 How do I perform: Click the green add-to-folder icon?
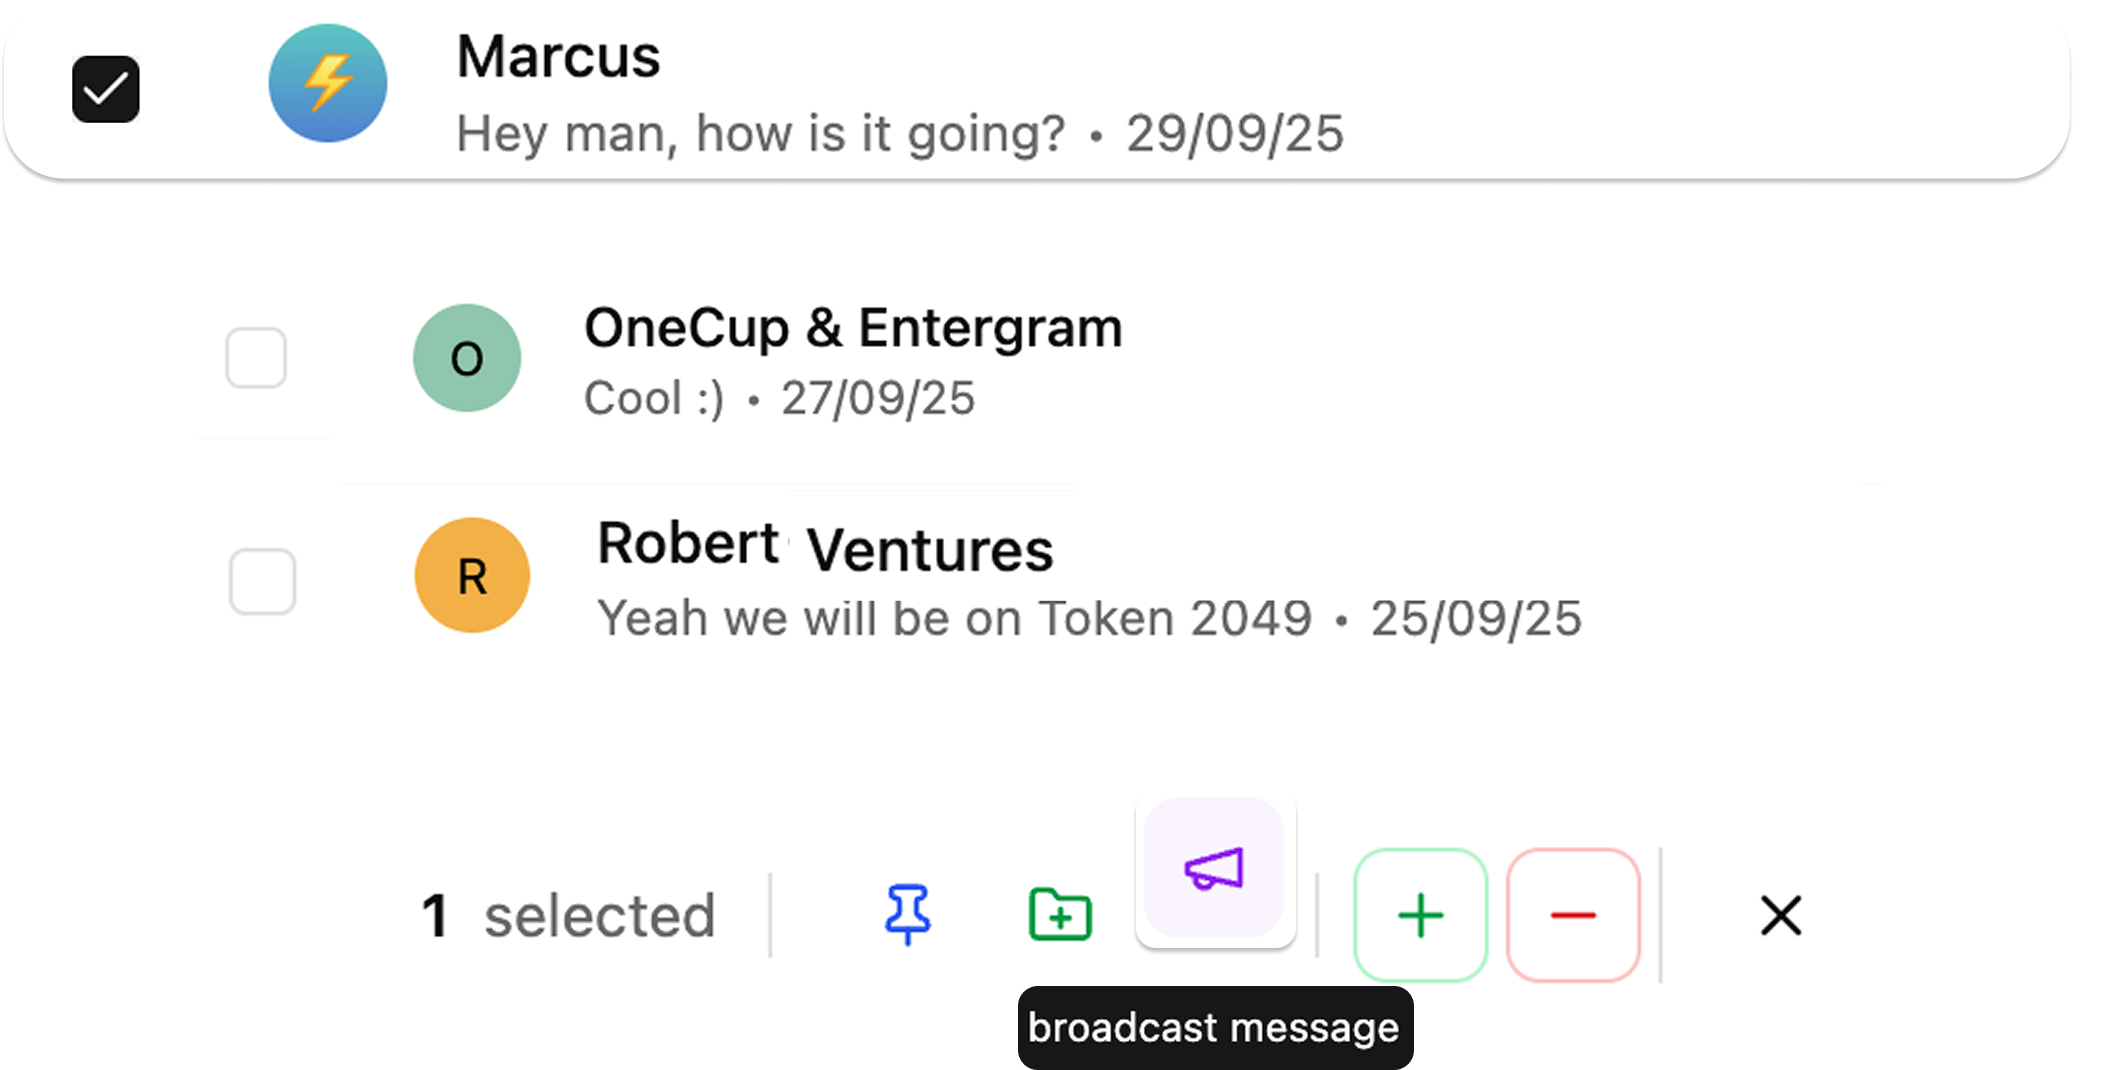point(1060,914)
